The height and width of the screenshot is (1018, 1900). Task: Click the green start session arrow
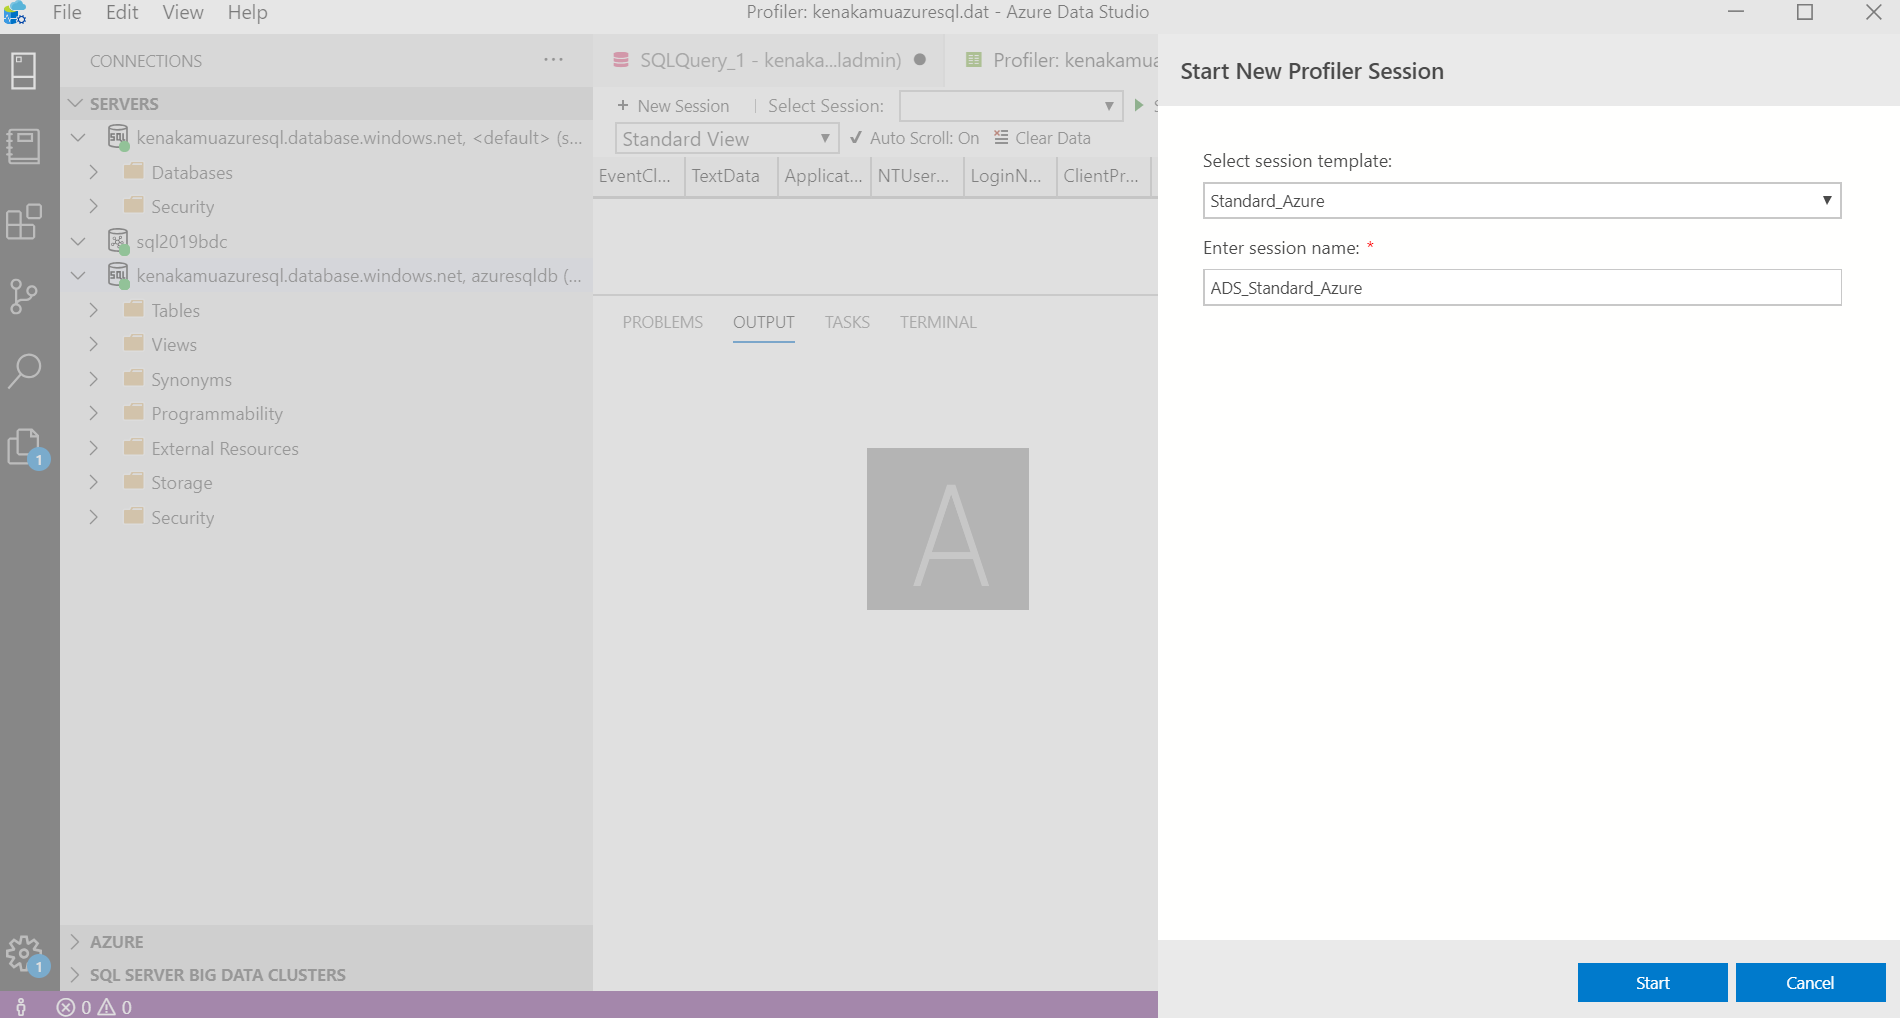point(1138,105)
